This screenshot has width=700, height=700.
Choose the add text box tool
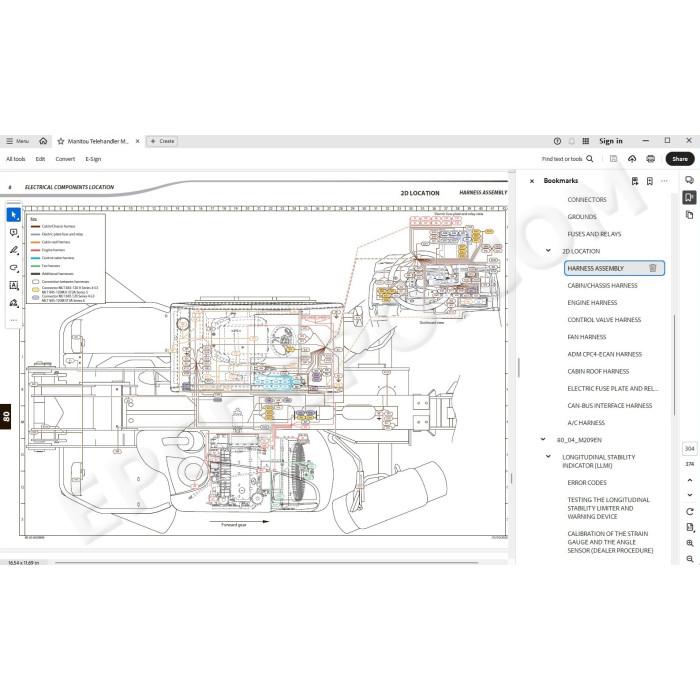tap(14, 285)
